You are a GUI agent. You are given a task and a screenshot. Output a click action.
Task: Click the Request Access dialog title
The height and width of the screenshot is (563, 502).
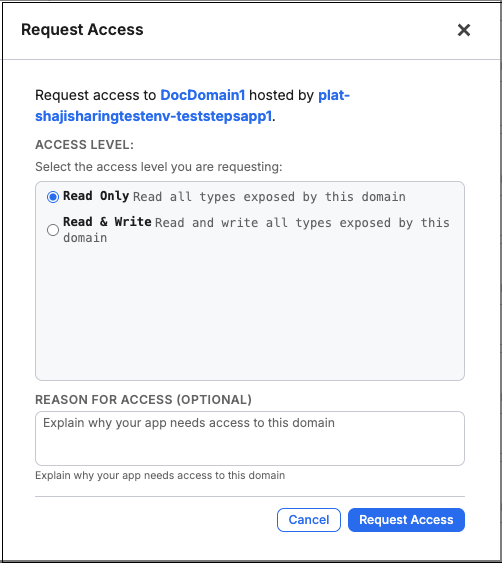click(82, 30)
